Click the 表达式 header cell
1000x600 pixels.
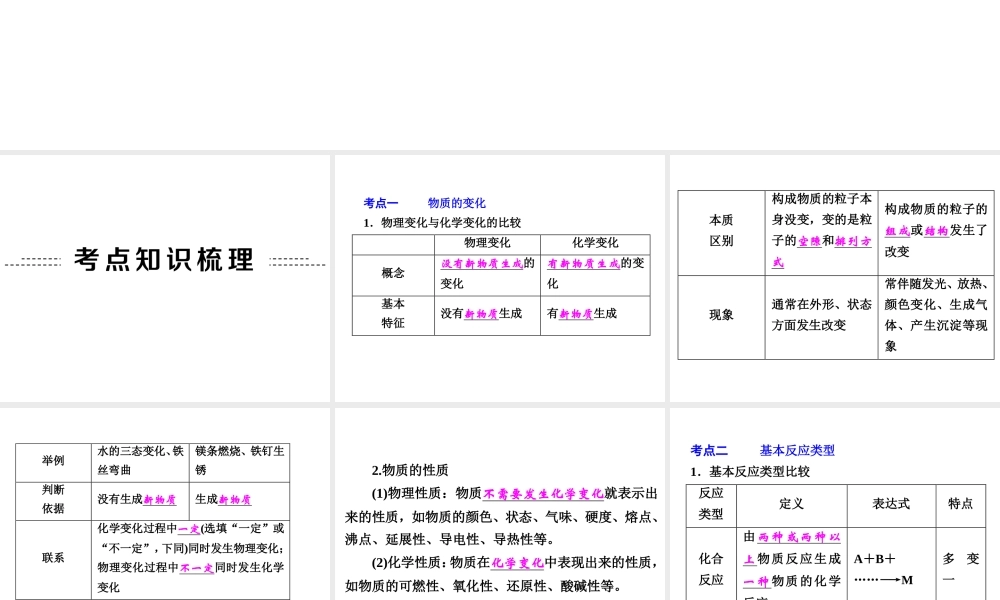[892, 505]
